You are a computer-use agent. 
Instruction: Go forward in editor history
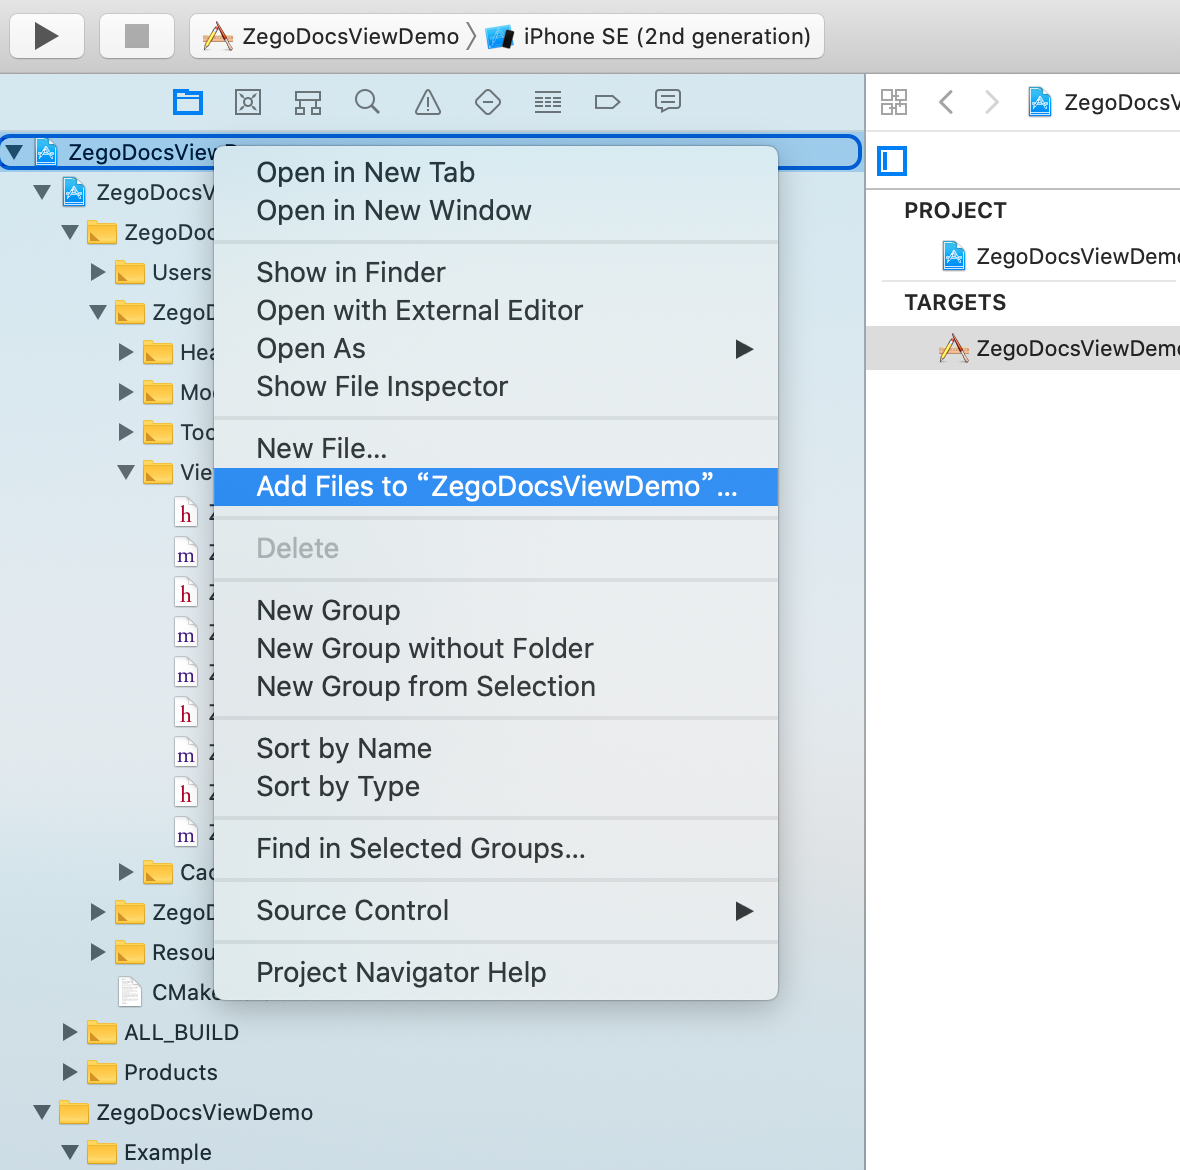[992, 102]
